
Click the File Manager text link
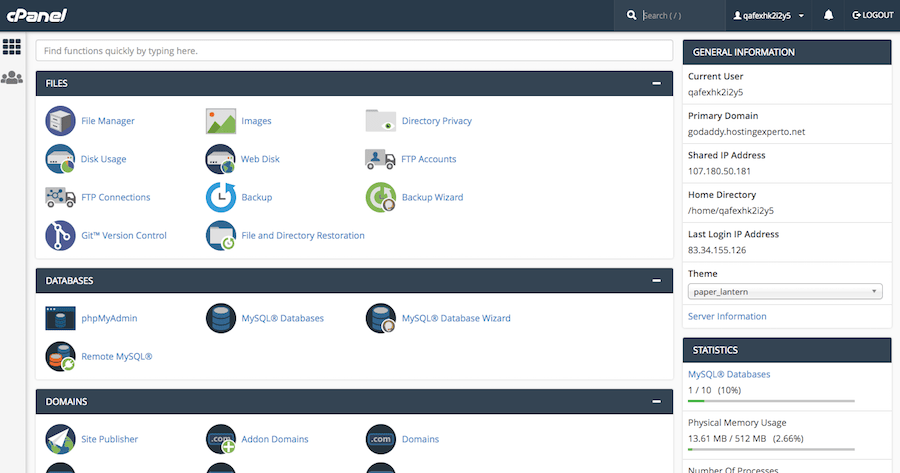click(108, 121)
